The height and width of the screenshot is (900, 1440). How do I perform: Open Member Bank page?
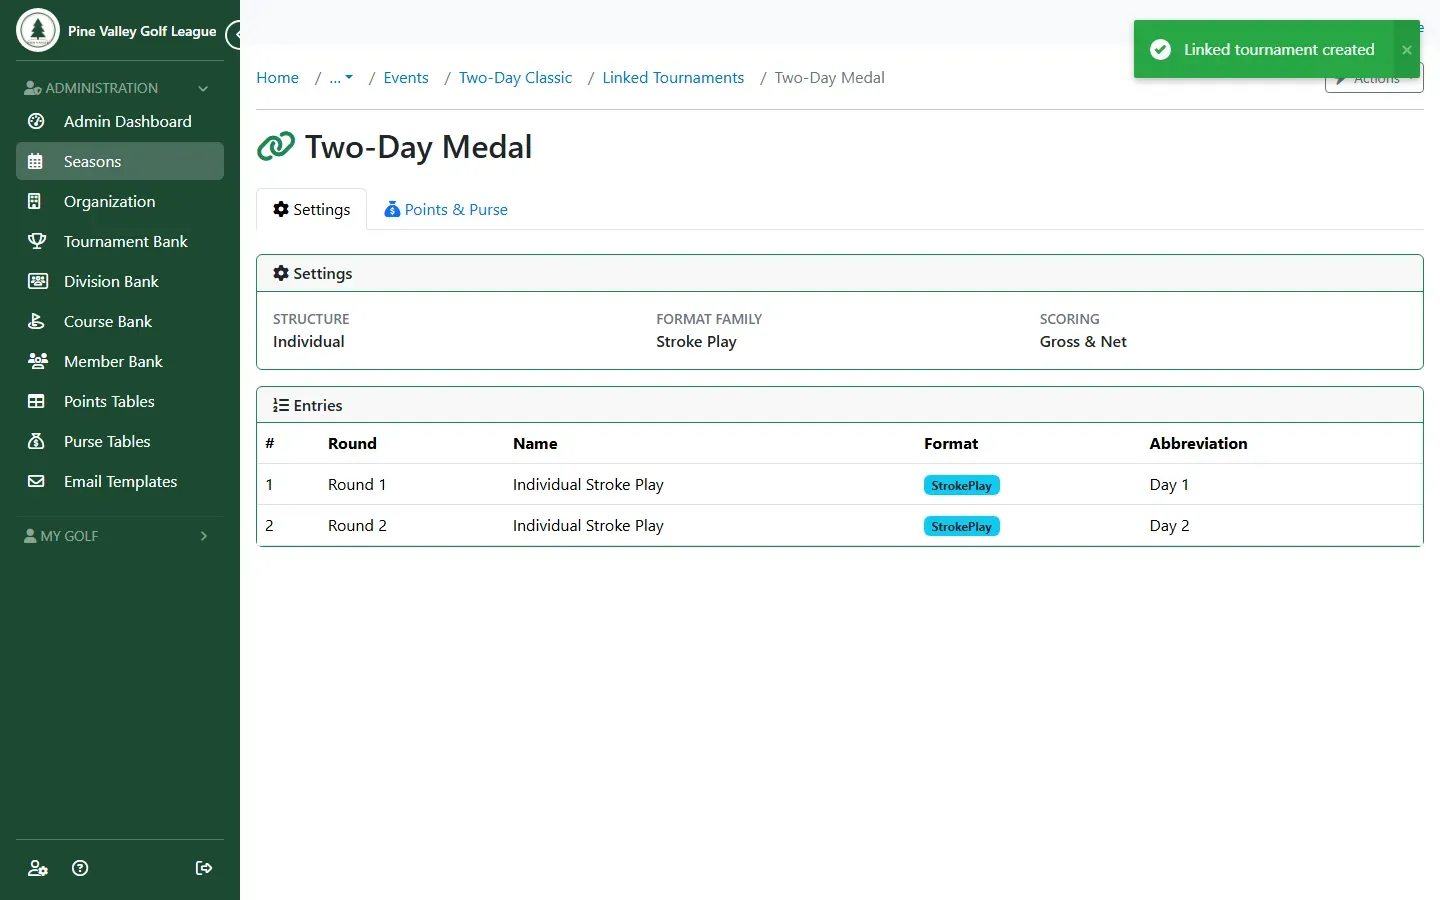coord(120,361)
